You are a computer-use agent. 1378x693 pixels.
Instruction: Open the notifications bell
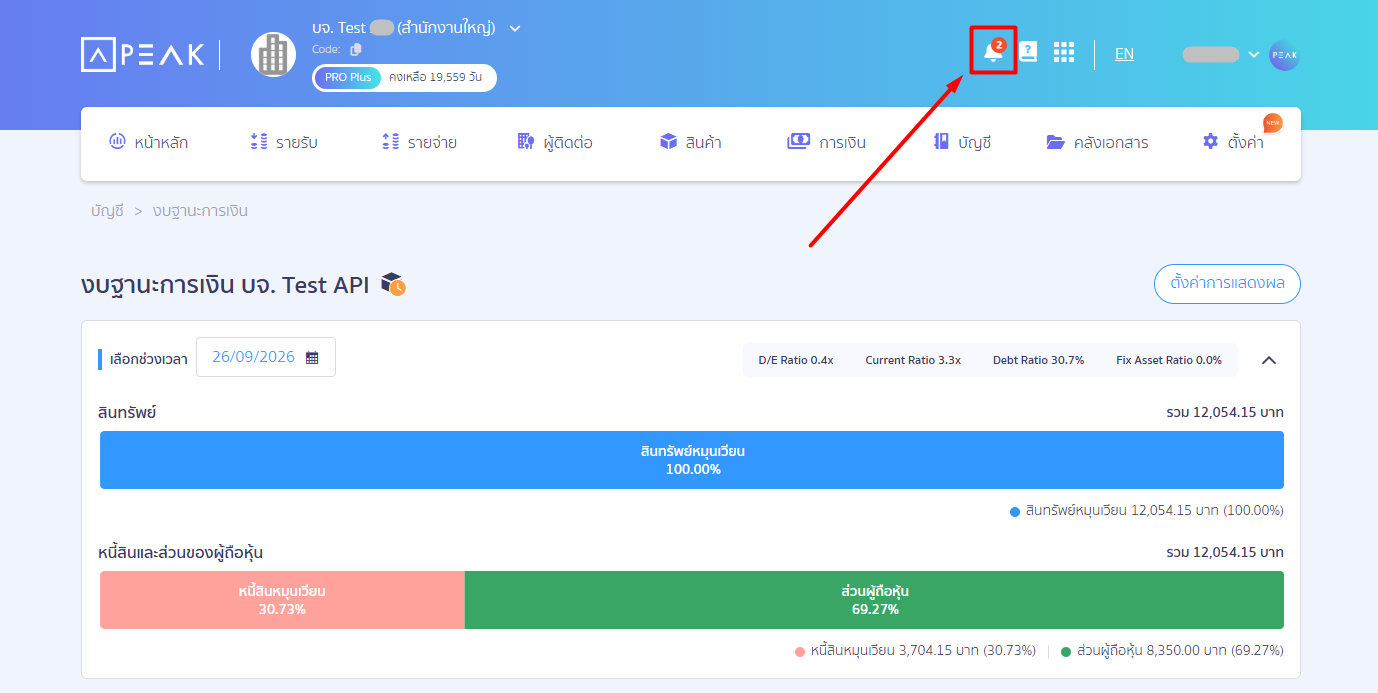point(993,51)
